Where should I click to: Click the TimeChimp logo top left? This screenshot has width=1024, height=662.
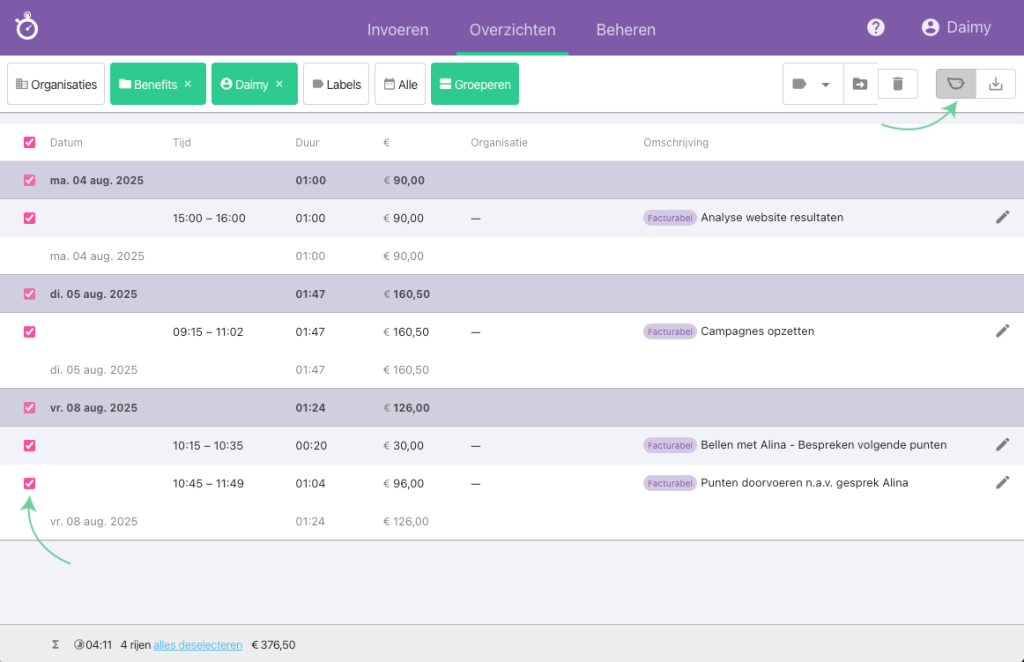pos(26,27)
